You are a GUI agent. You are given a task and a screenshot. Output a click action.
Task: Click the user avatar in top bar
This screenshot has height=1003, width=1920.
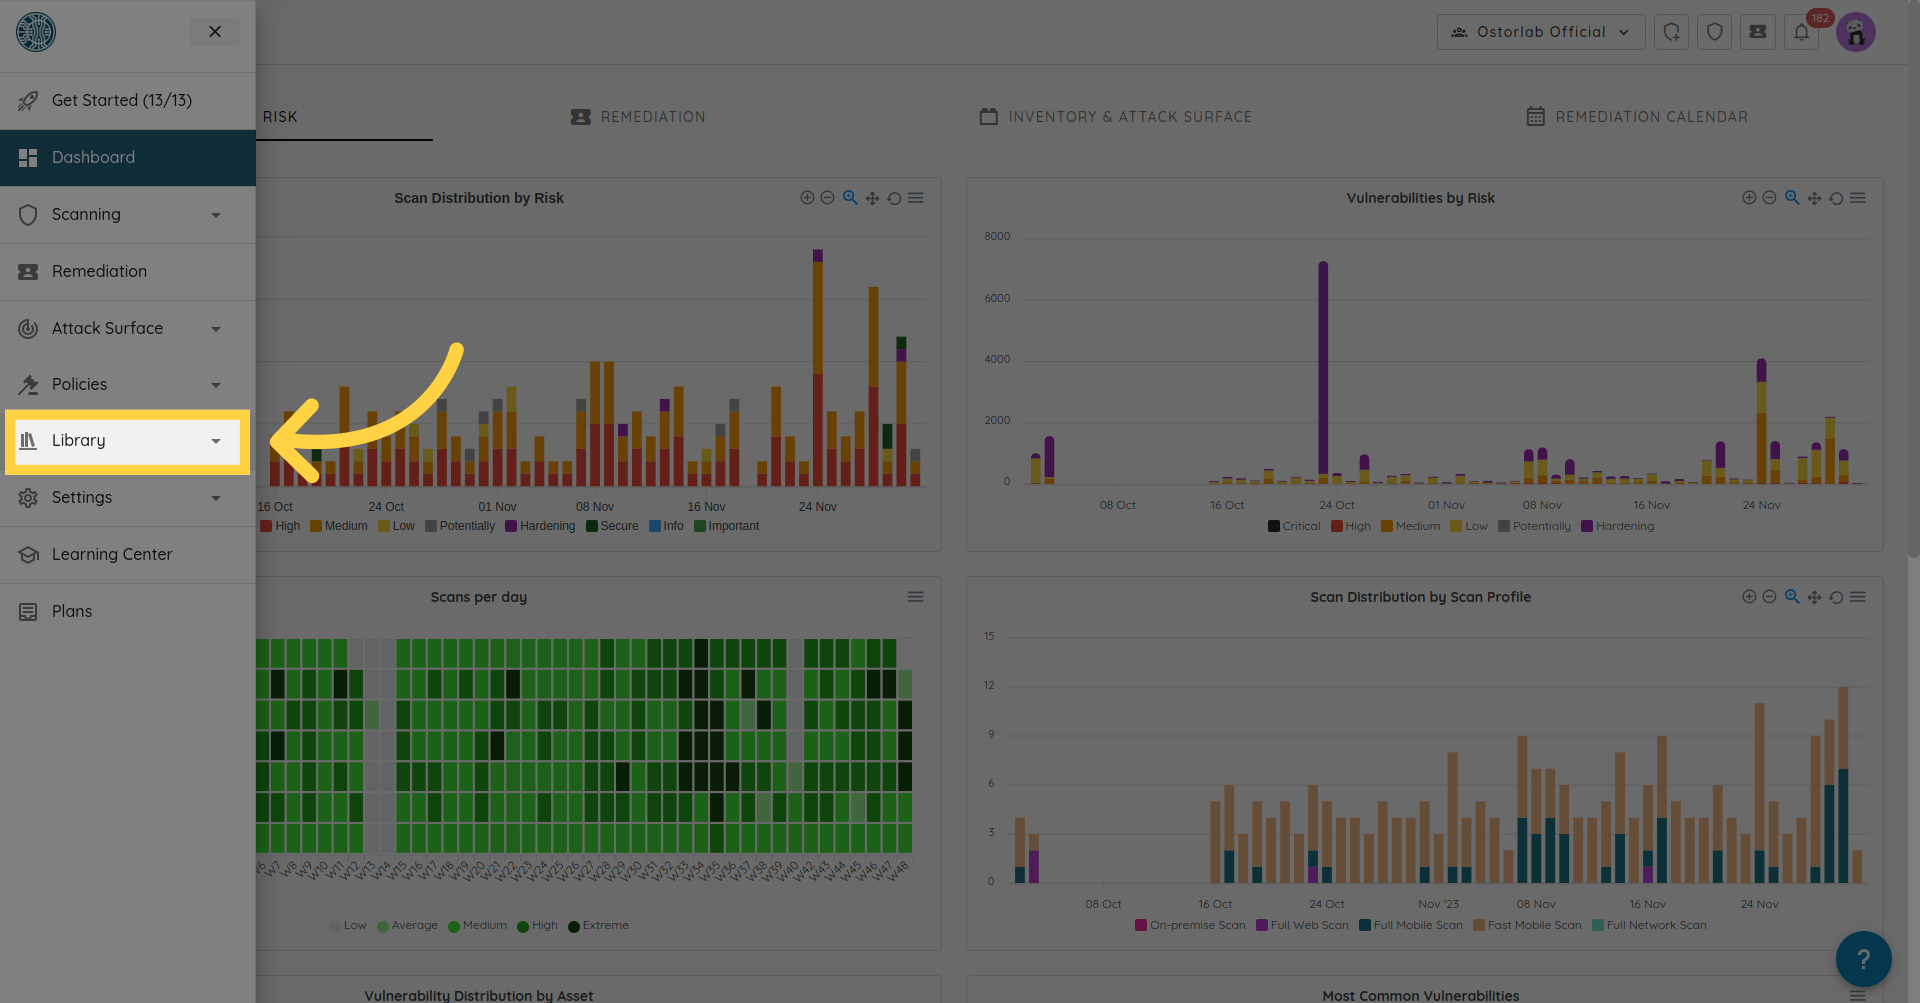pyautogui.click(x=1856, y=32)
